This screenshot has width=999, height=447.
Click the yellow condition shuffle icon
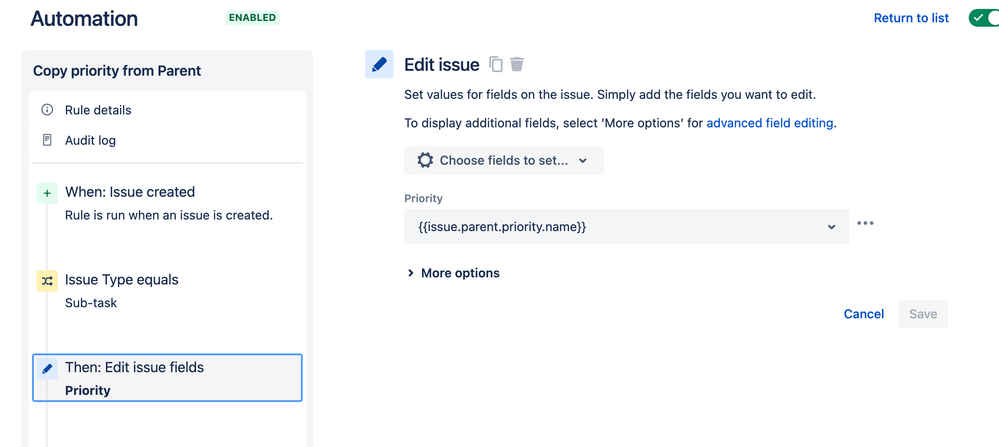click(47, 281)
